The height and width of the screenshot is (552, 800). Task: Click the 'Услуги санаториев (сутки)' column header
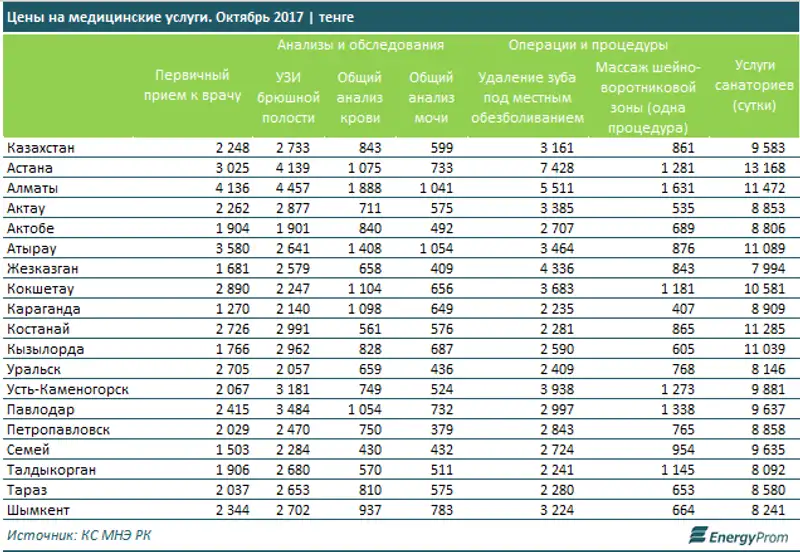[x=756, y=84]
